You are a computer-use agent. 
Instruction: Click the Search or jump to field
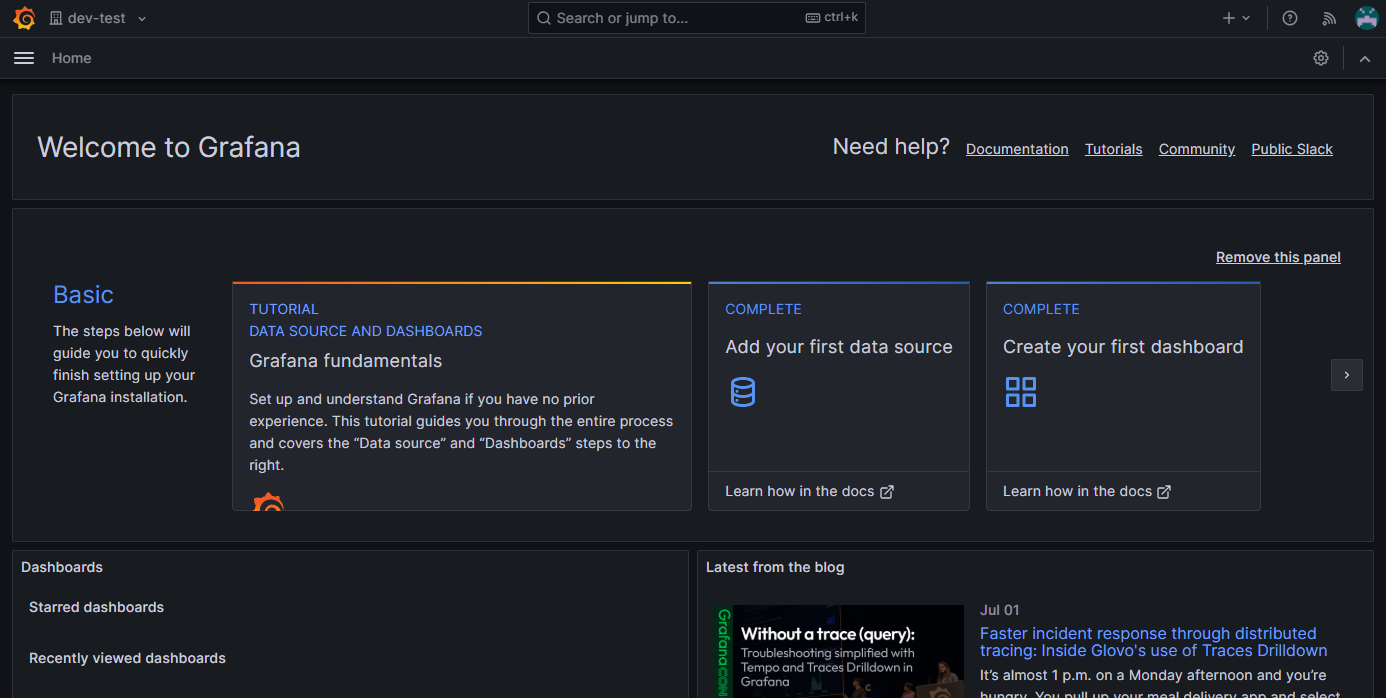pos(697,18)
